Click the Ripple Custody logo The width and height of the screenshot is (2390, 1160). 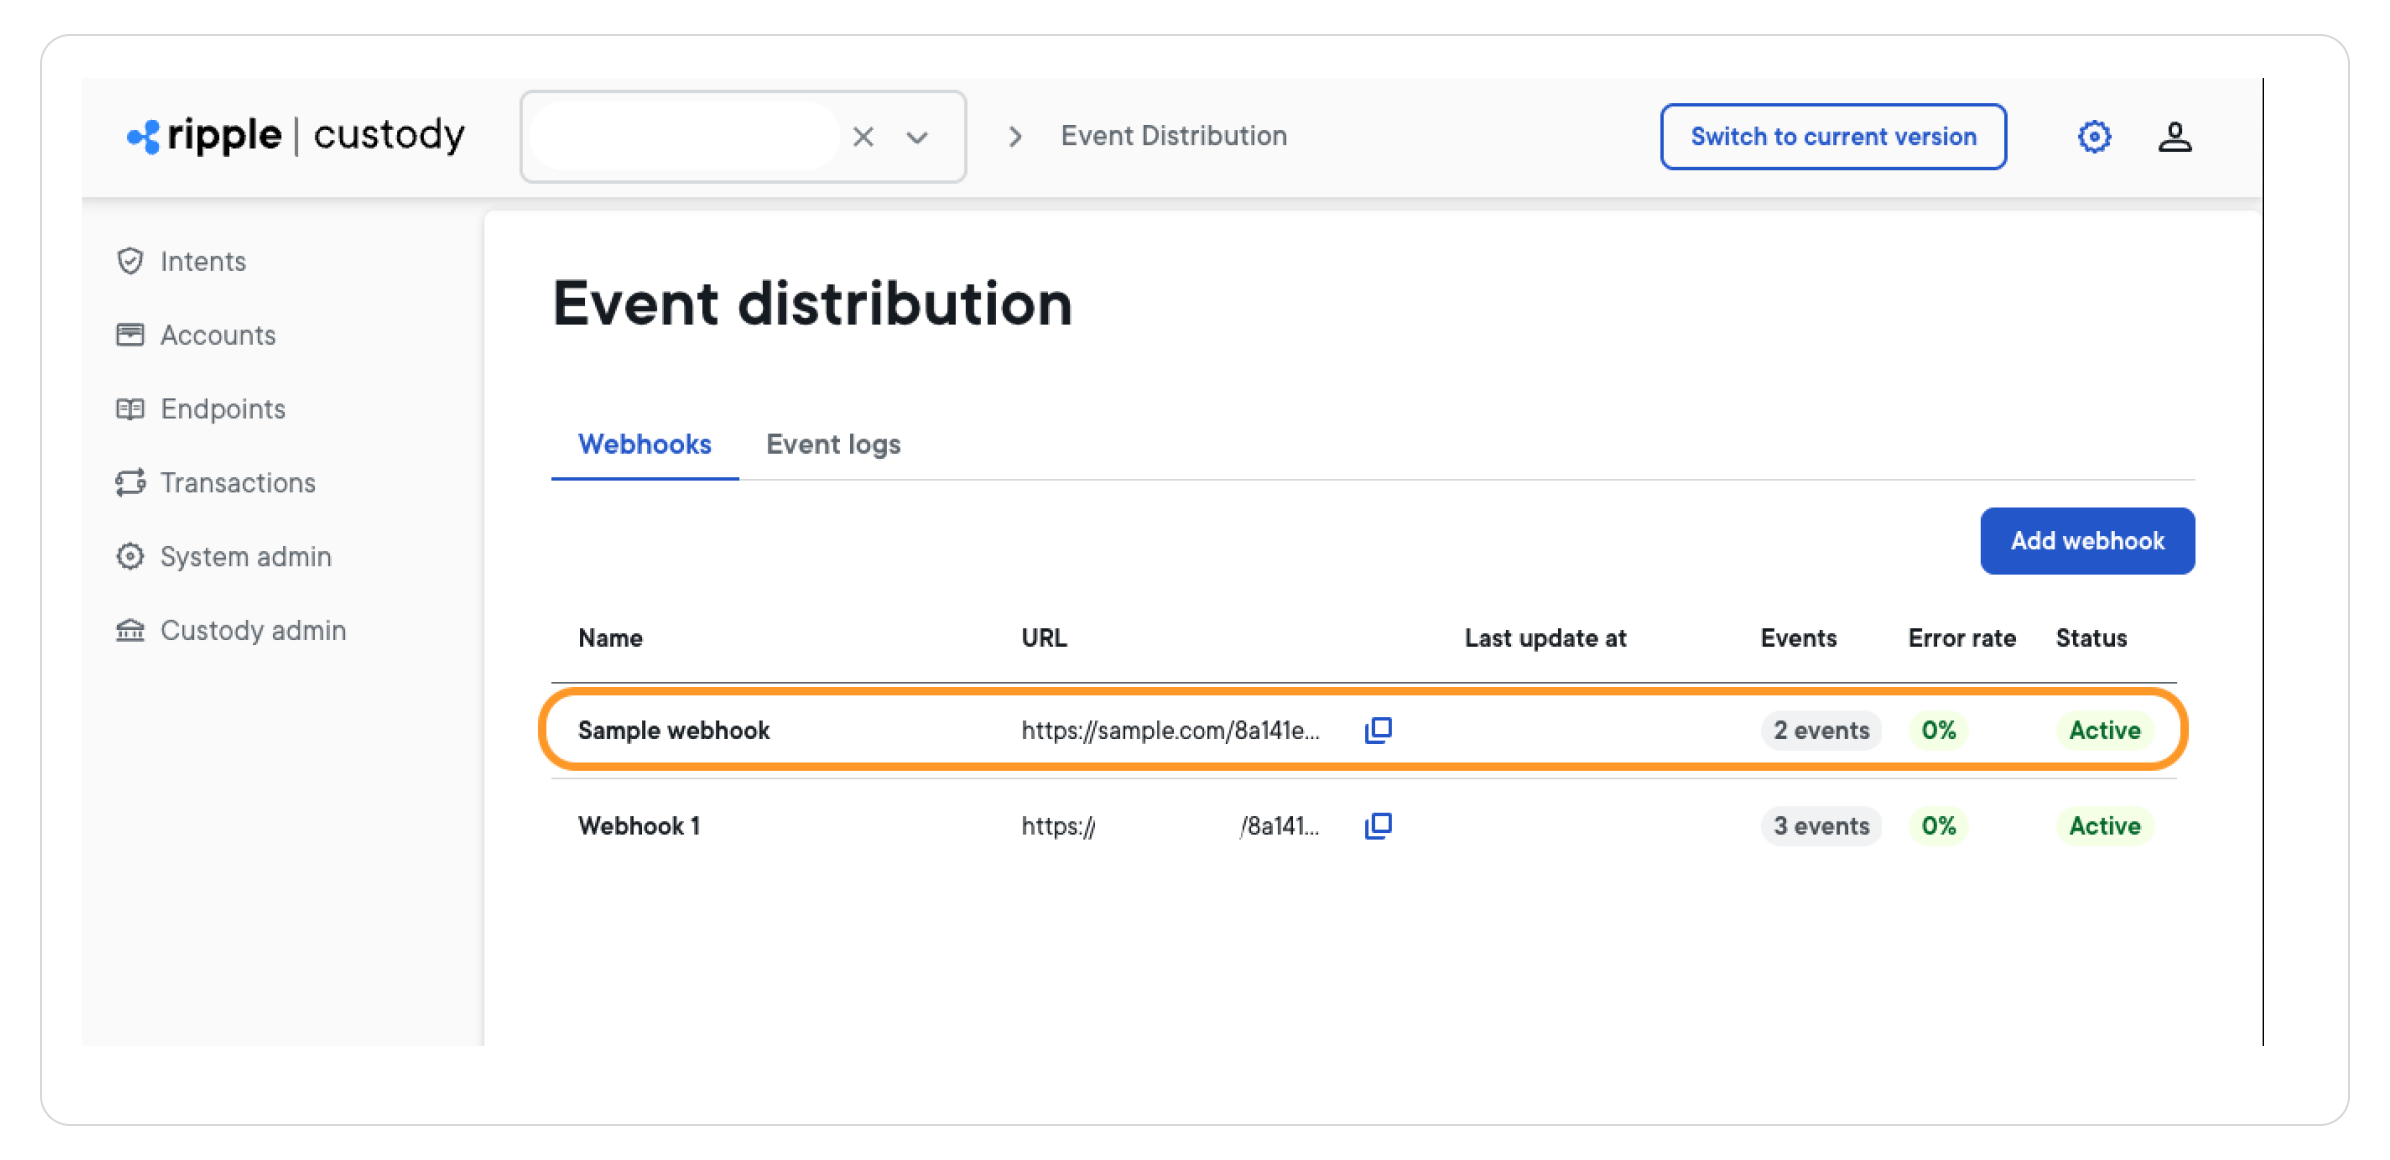coord(296,136)
